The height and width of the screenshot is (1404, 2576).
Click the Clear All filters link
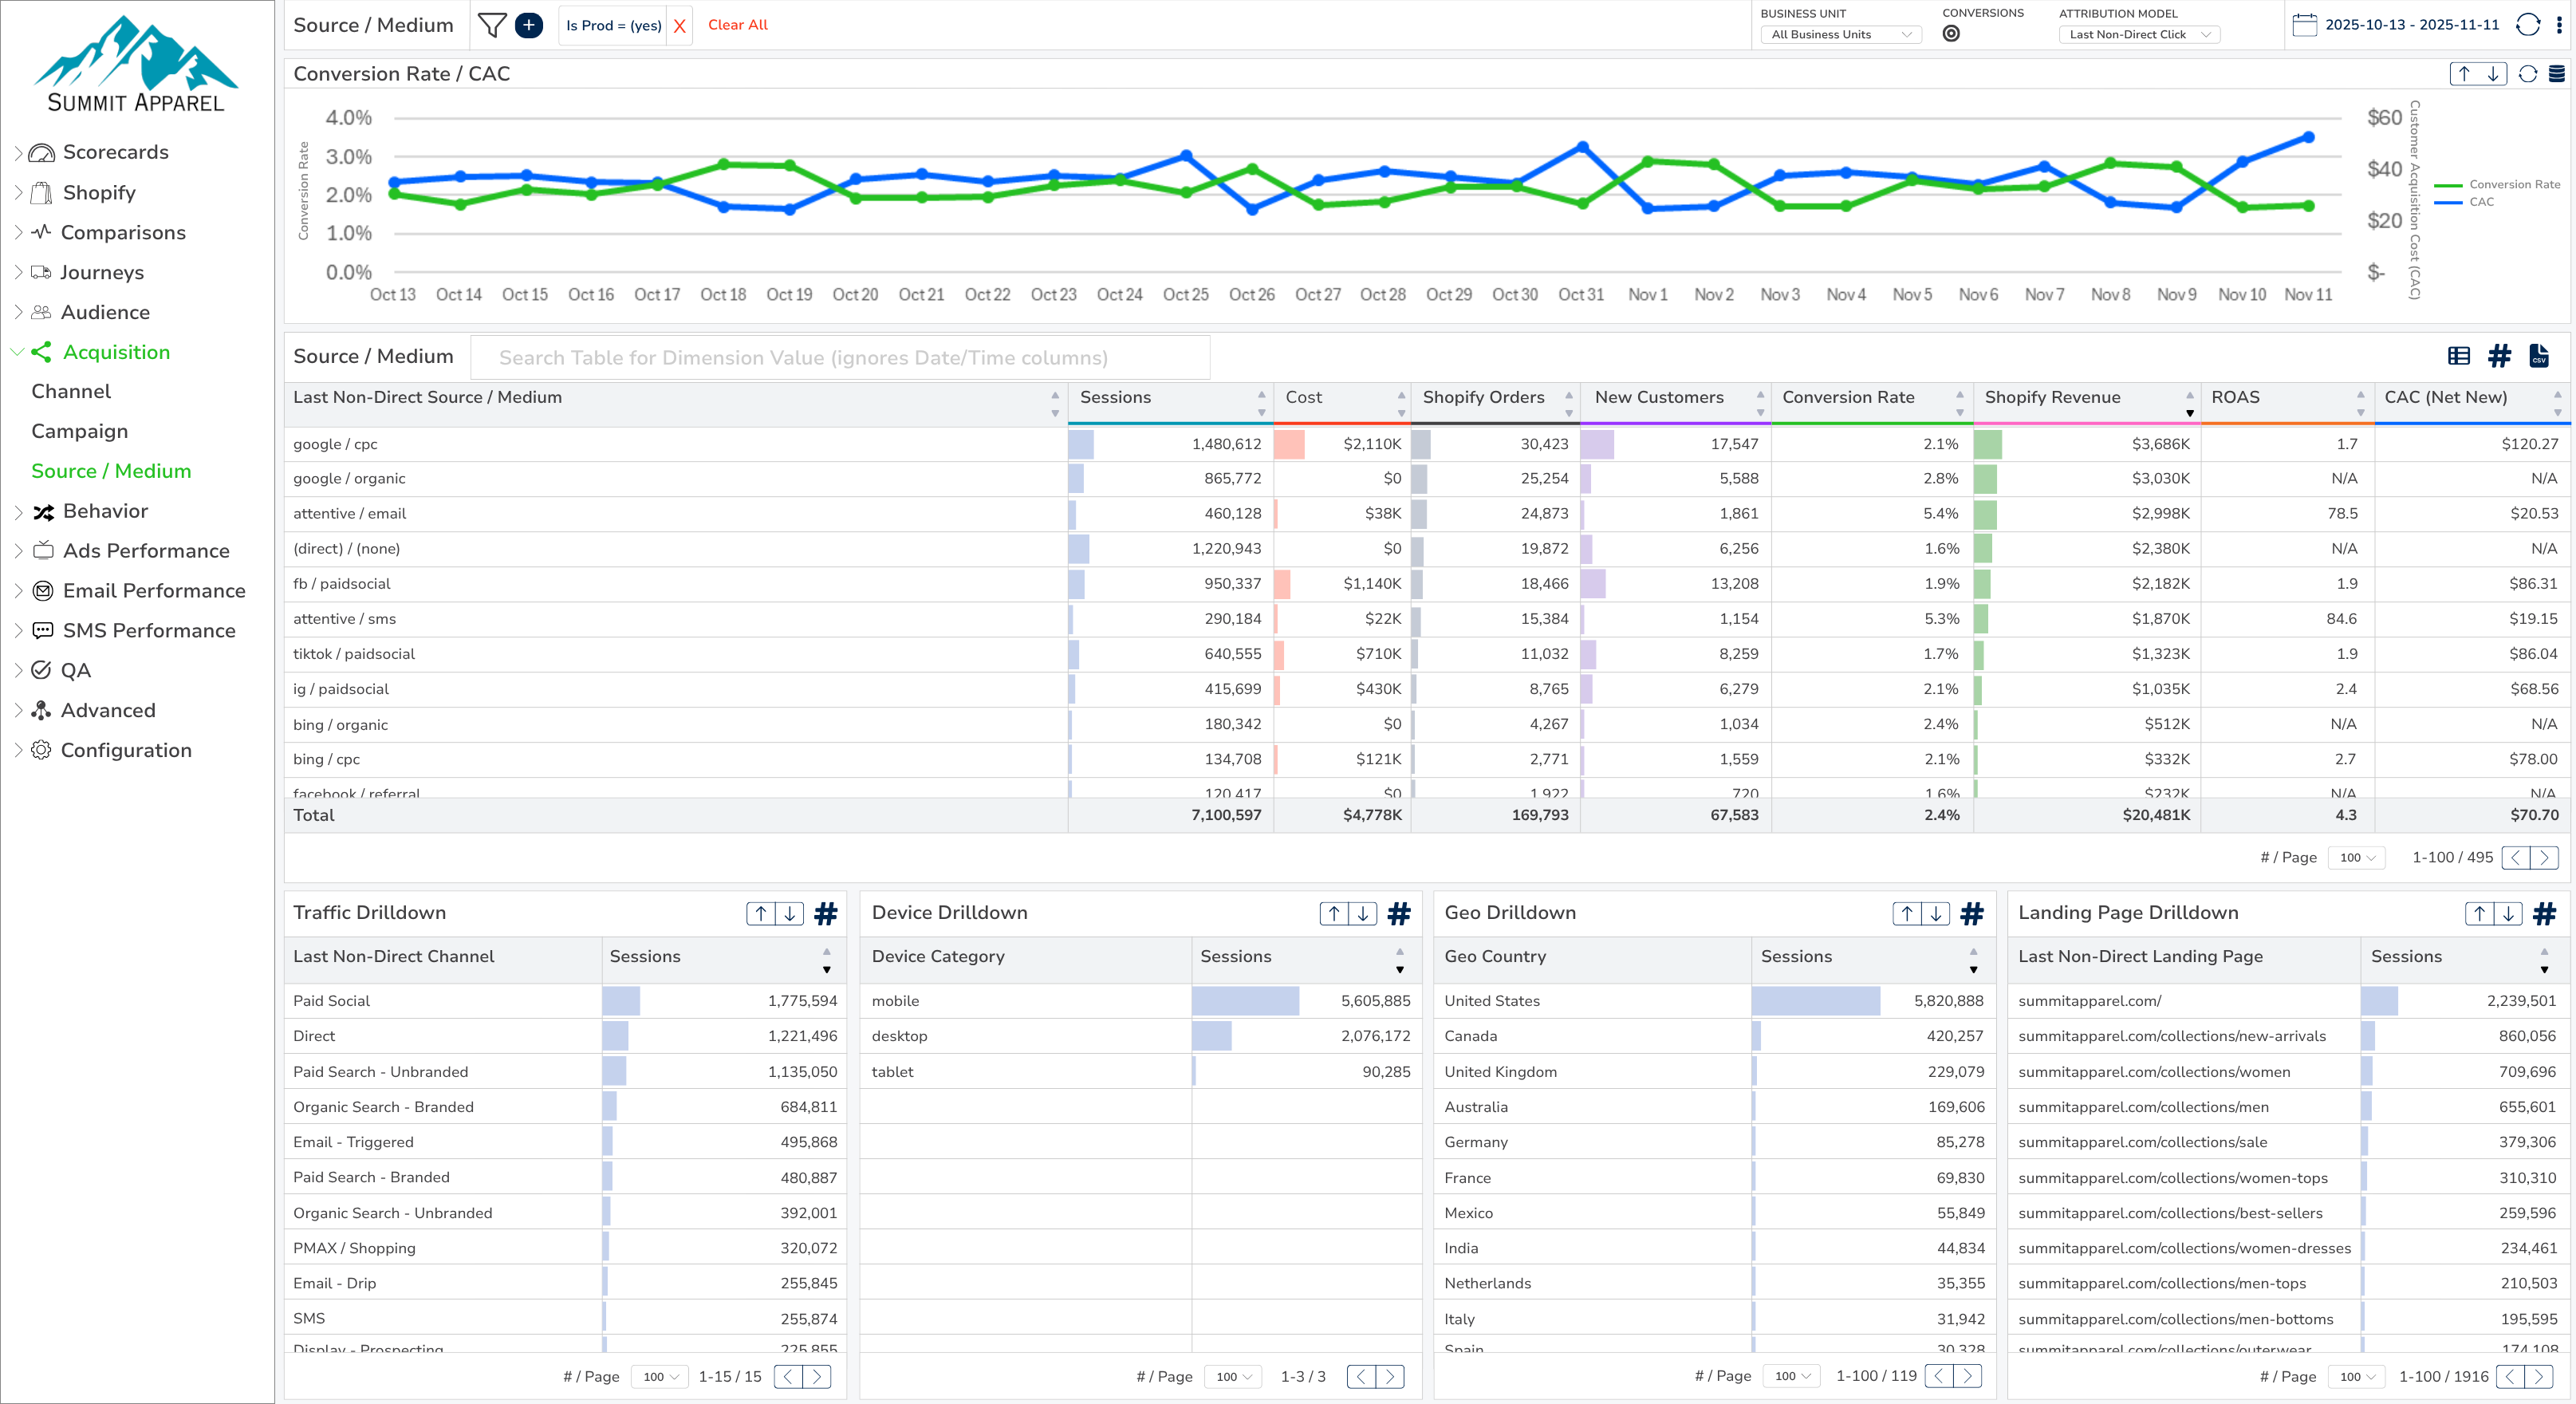tap(737, 25)
